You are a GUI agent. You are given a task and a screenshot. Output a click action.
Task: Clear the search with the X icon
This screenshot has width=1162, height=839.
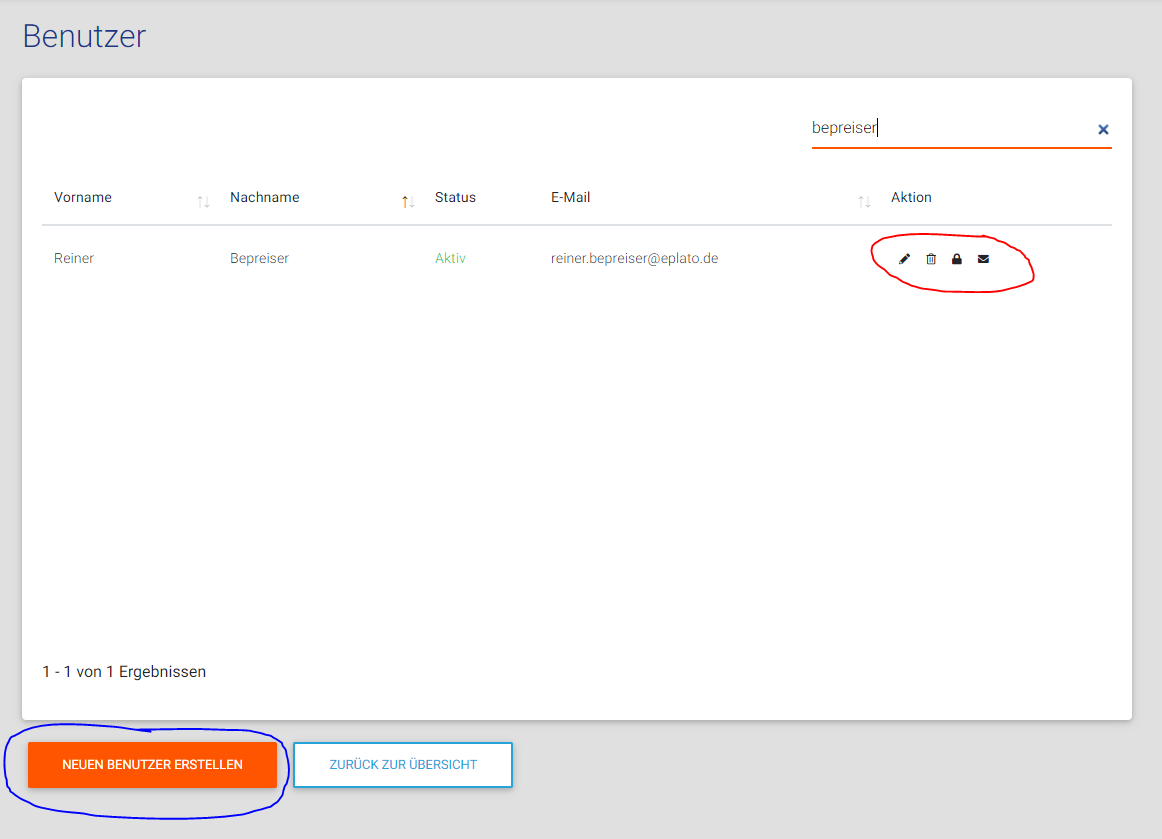[1103, 129]
